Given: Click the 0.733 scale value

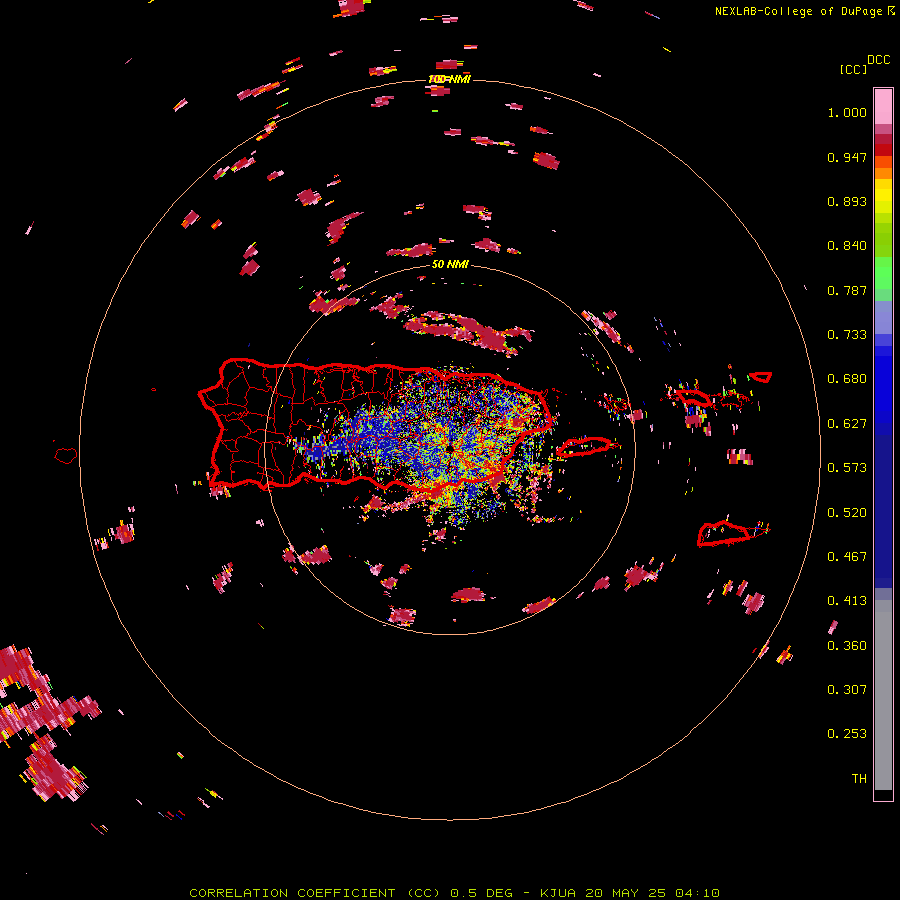Looking at the screenshot, I should [847, 335].
